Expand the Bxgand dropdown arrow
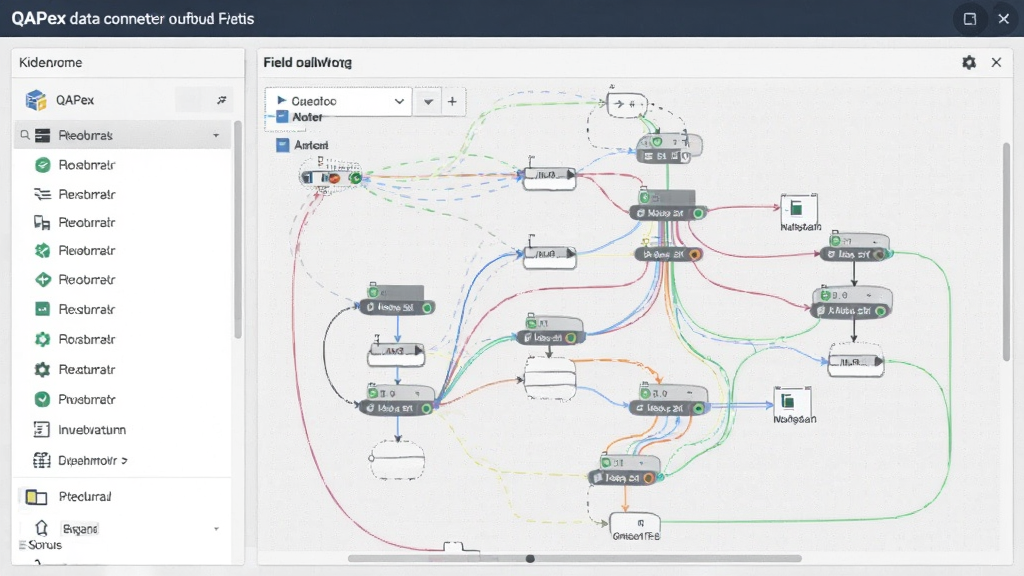Screen dimensions: 1024x576 [216, 528]
